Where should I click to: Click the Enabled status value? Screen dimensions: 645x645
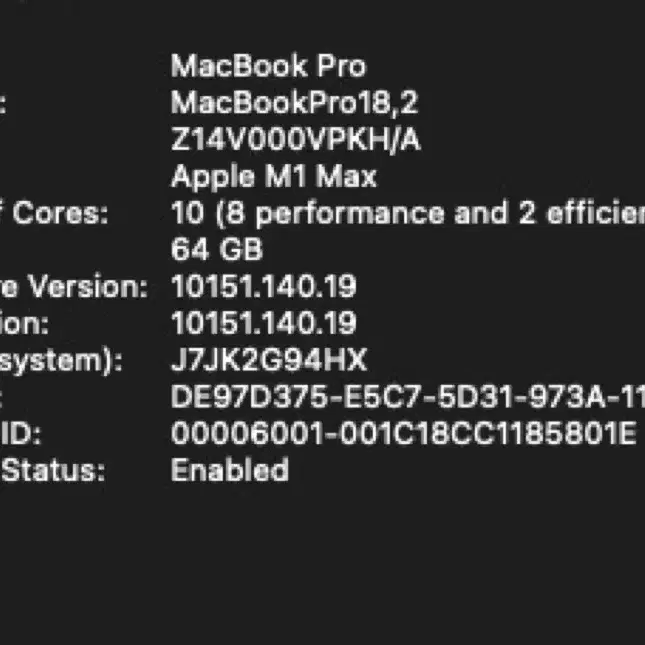[230, 470]
